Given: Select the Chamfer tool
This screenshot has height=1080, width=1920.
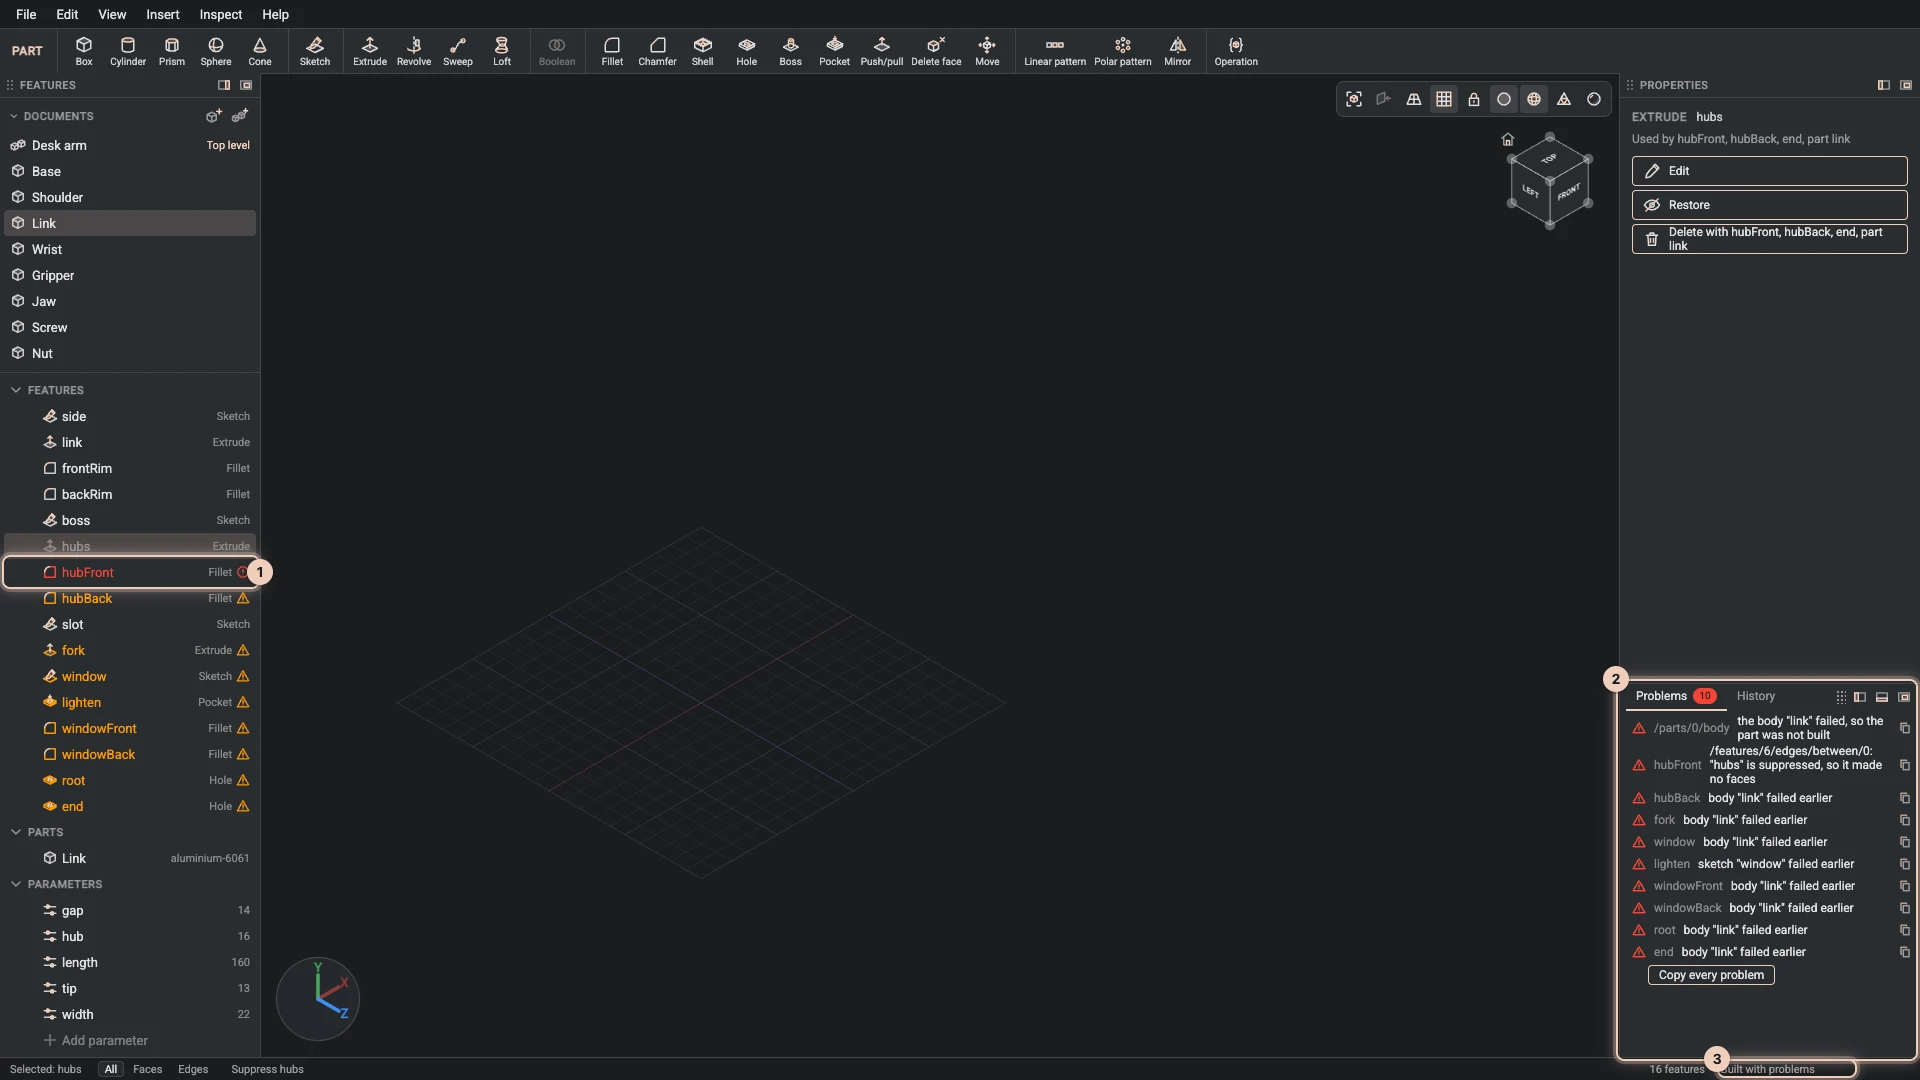Looking at the screenshot, I should 658,51.
